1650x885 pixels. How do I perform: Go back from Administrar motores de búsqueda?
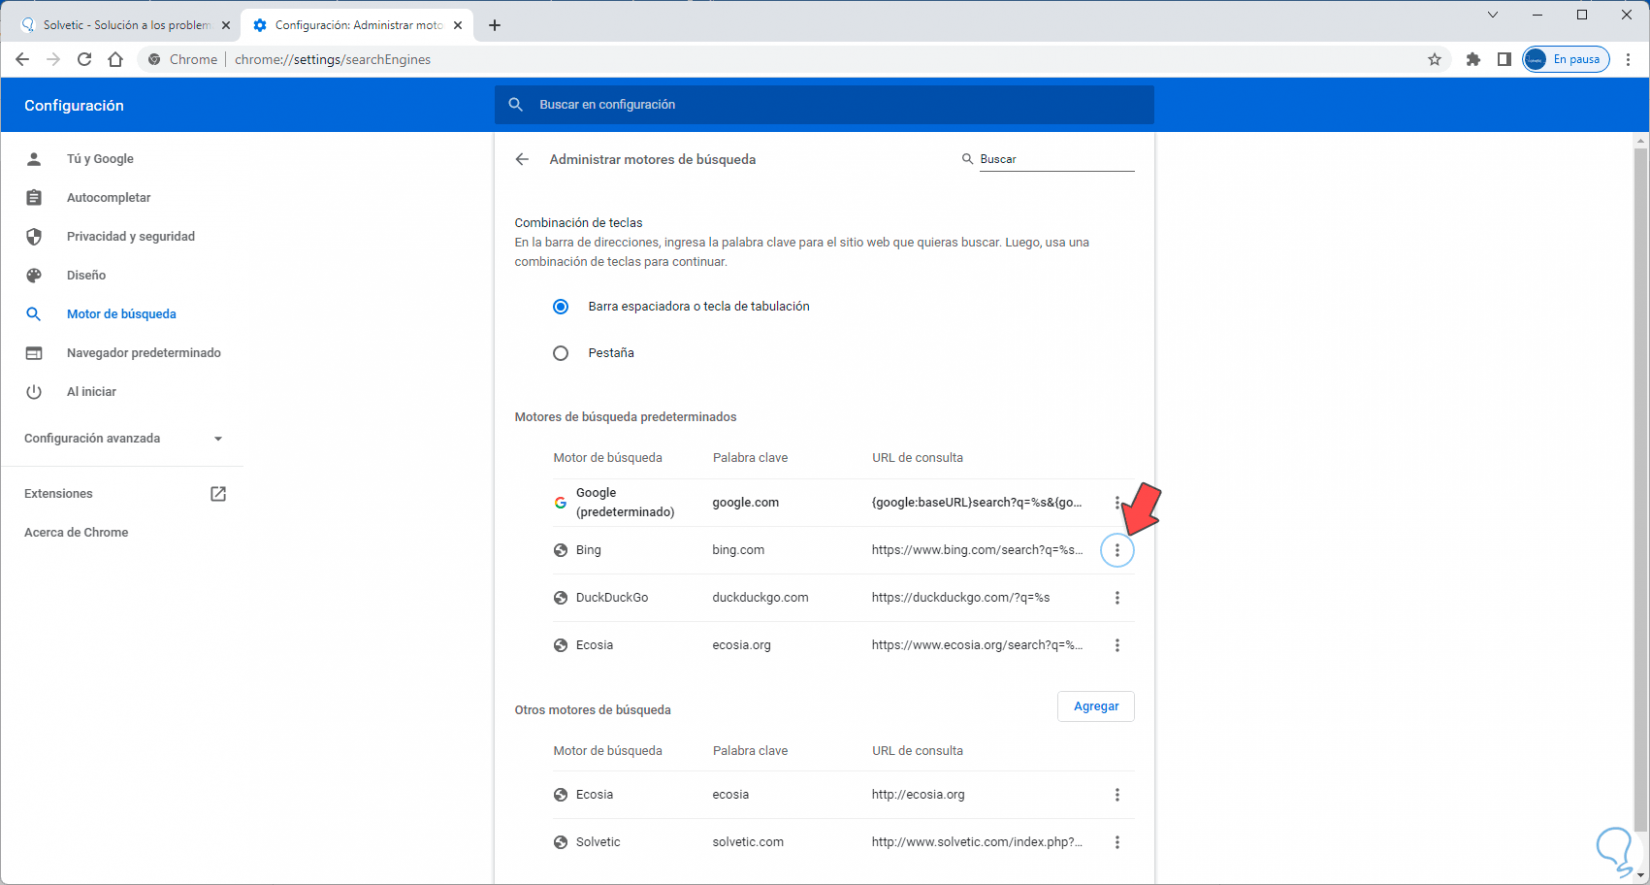(522, 159)
